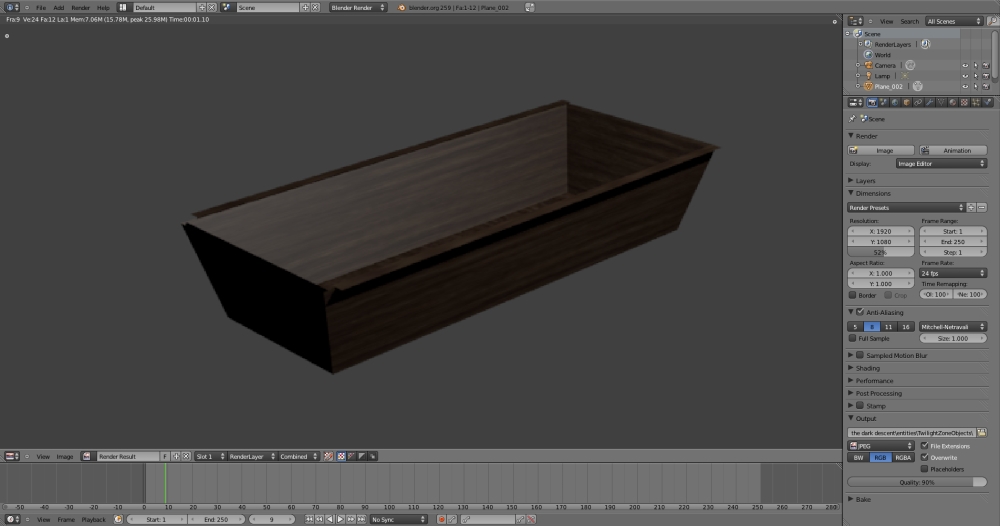Pin the Scene properties context

[x=853, y=119]
